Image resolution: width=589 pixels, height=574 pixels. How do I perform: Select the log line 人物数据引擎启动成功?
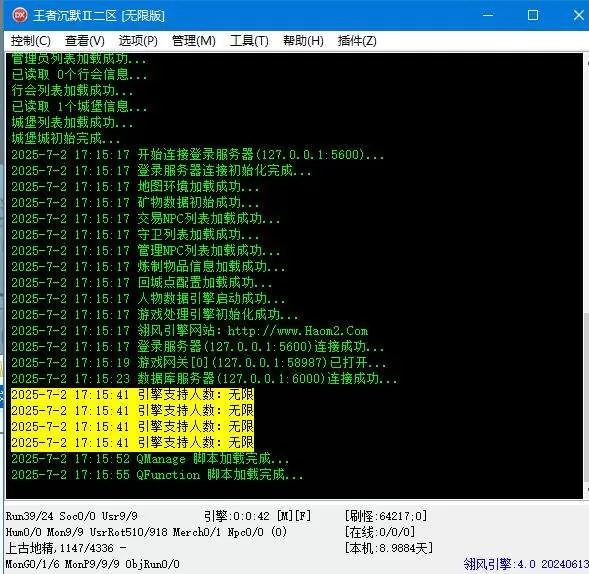148,299
